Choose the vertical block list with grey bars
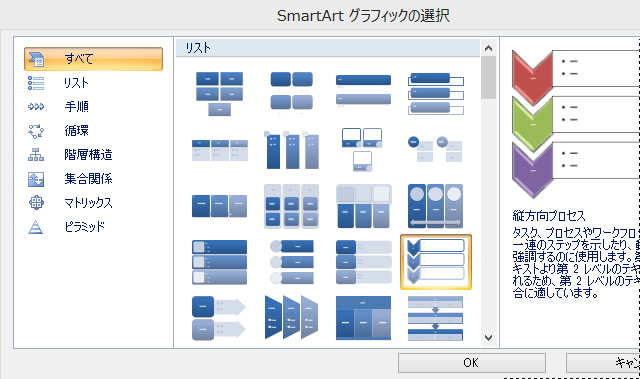 pyautogui.click(x=363, y=262)
